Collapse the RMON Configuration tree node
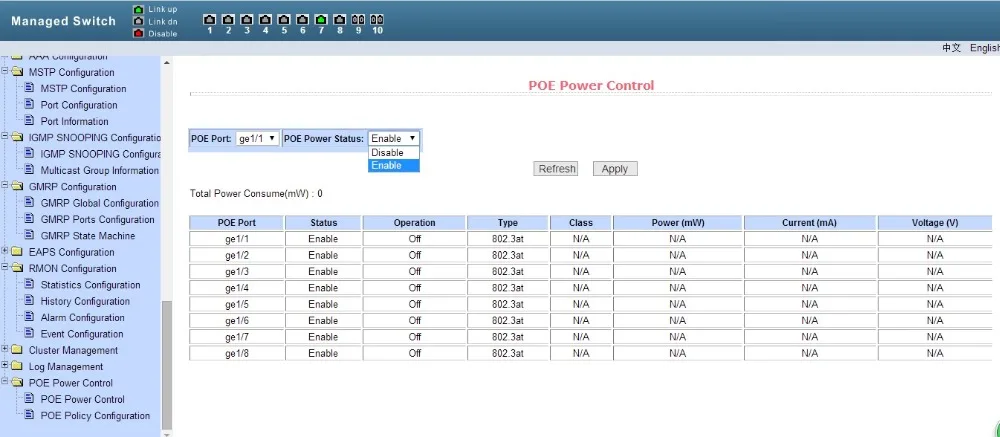 [x=5, y=268]
